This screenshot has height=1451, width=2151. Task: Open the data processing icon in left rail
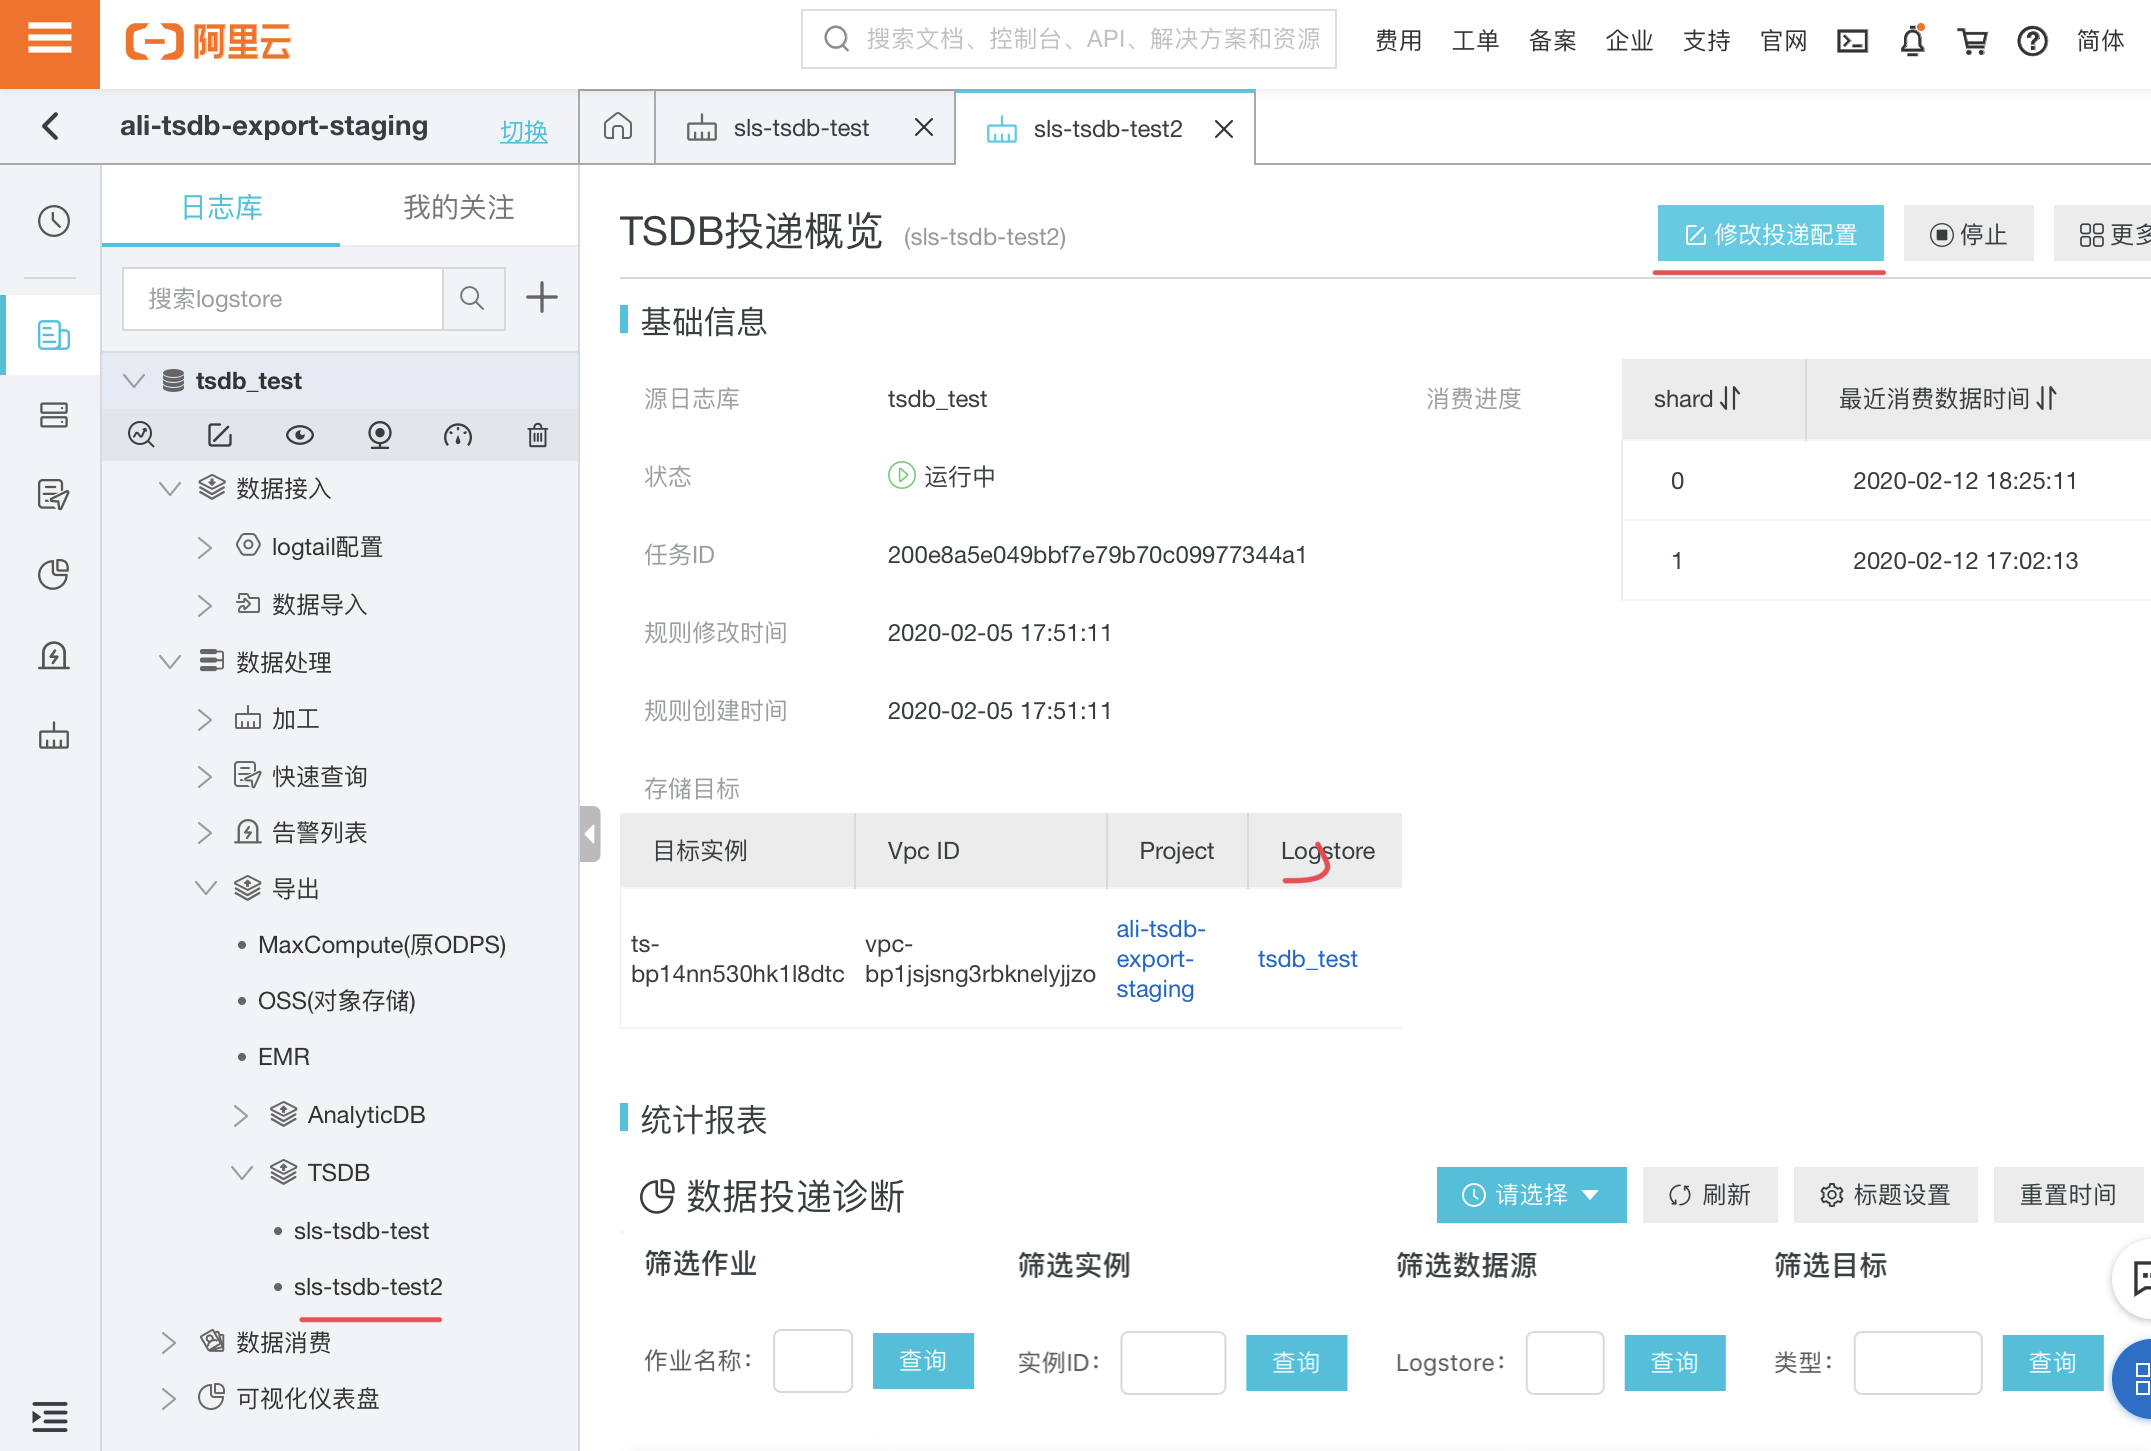click(x=53, y=737)
